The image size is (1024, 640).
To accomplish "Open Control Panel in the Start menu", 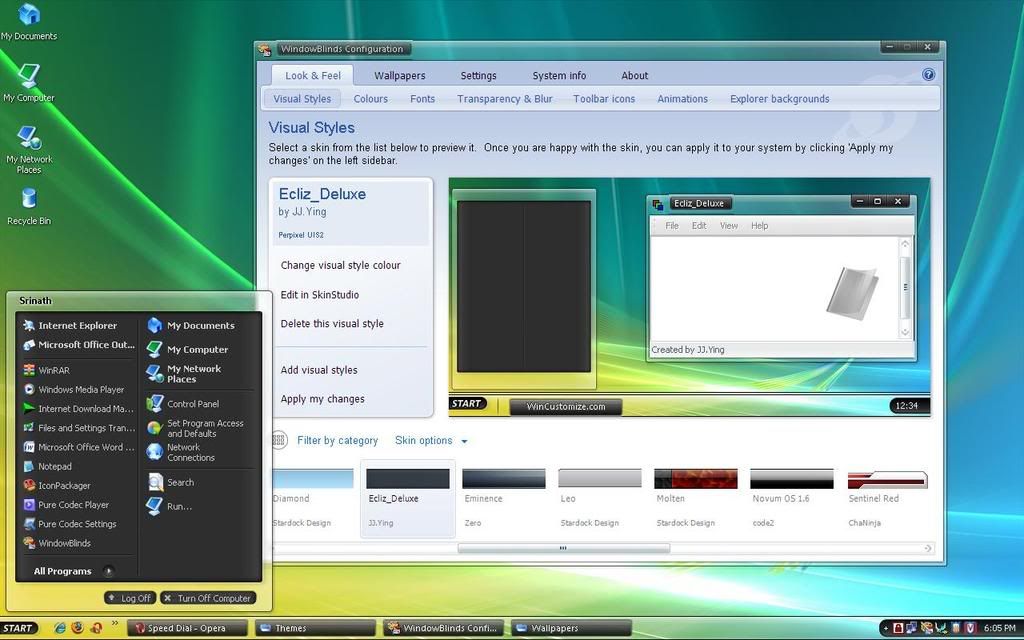I will 192,404.
